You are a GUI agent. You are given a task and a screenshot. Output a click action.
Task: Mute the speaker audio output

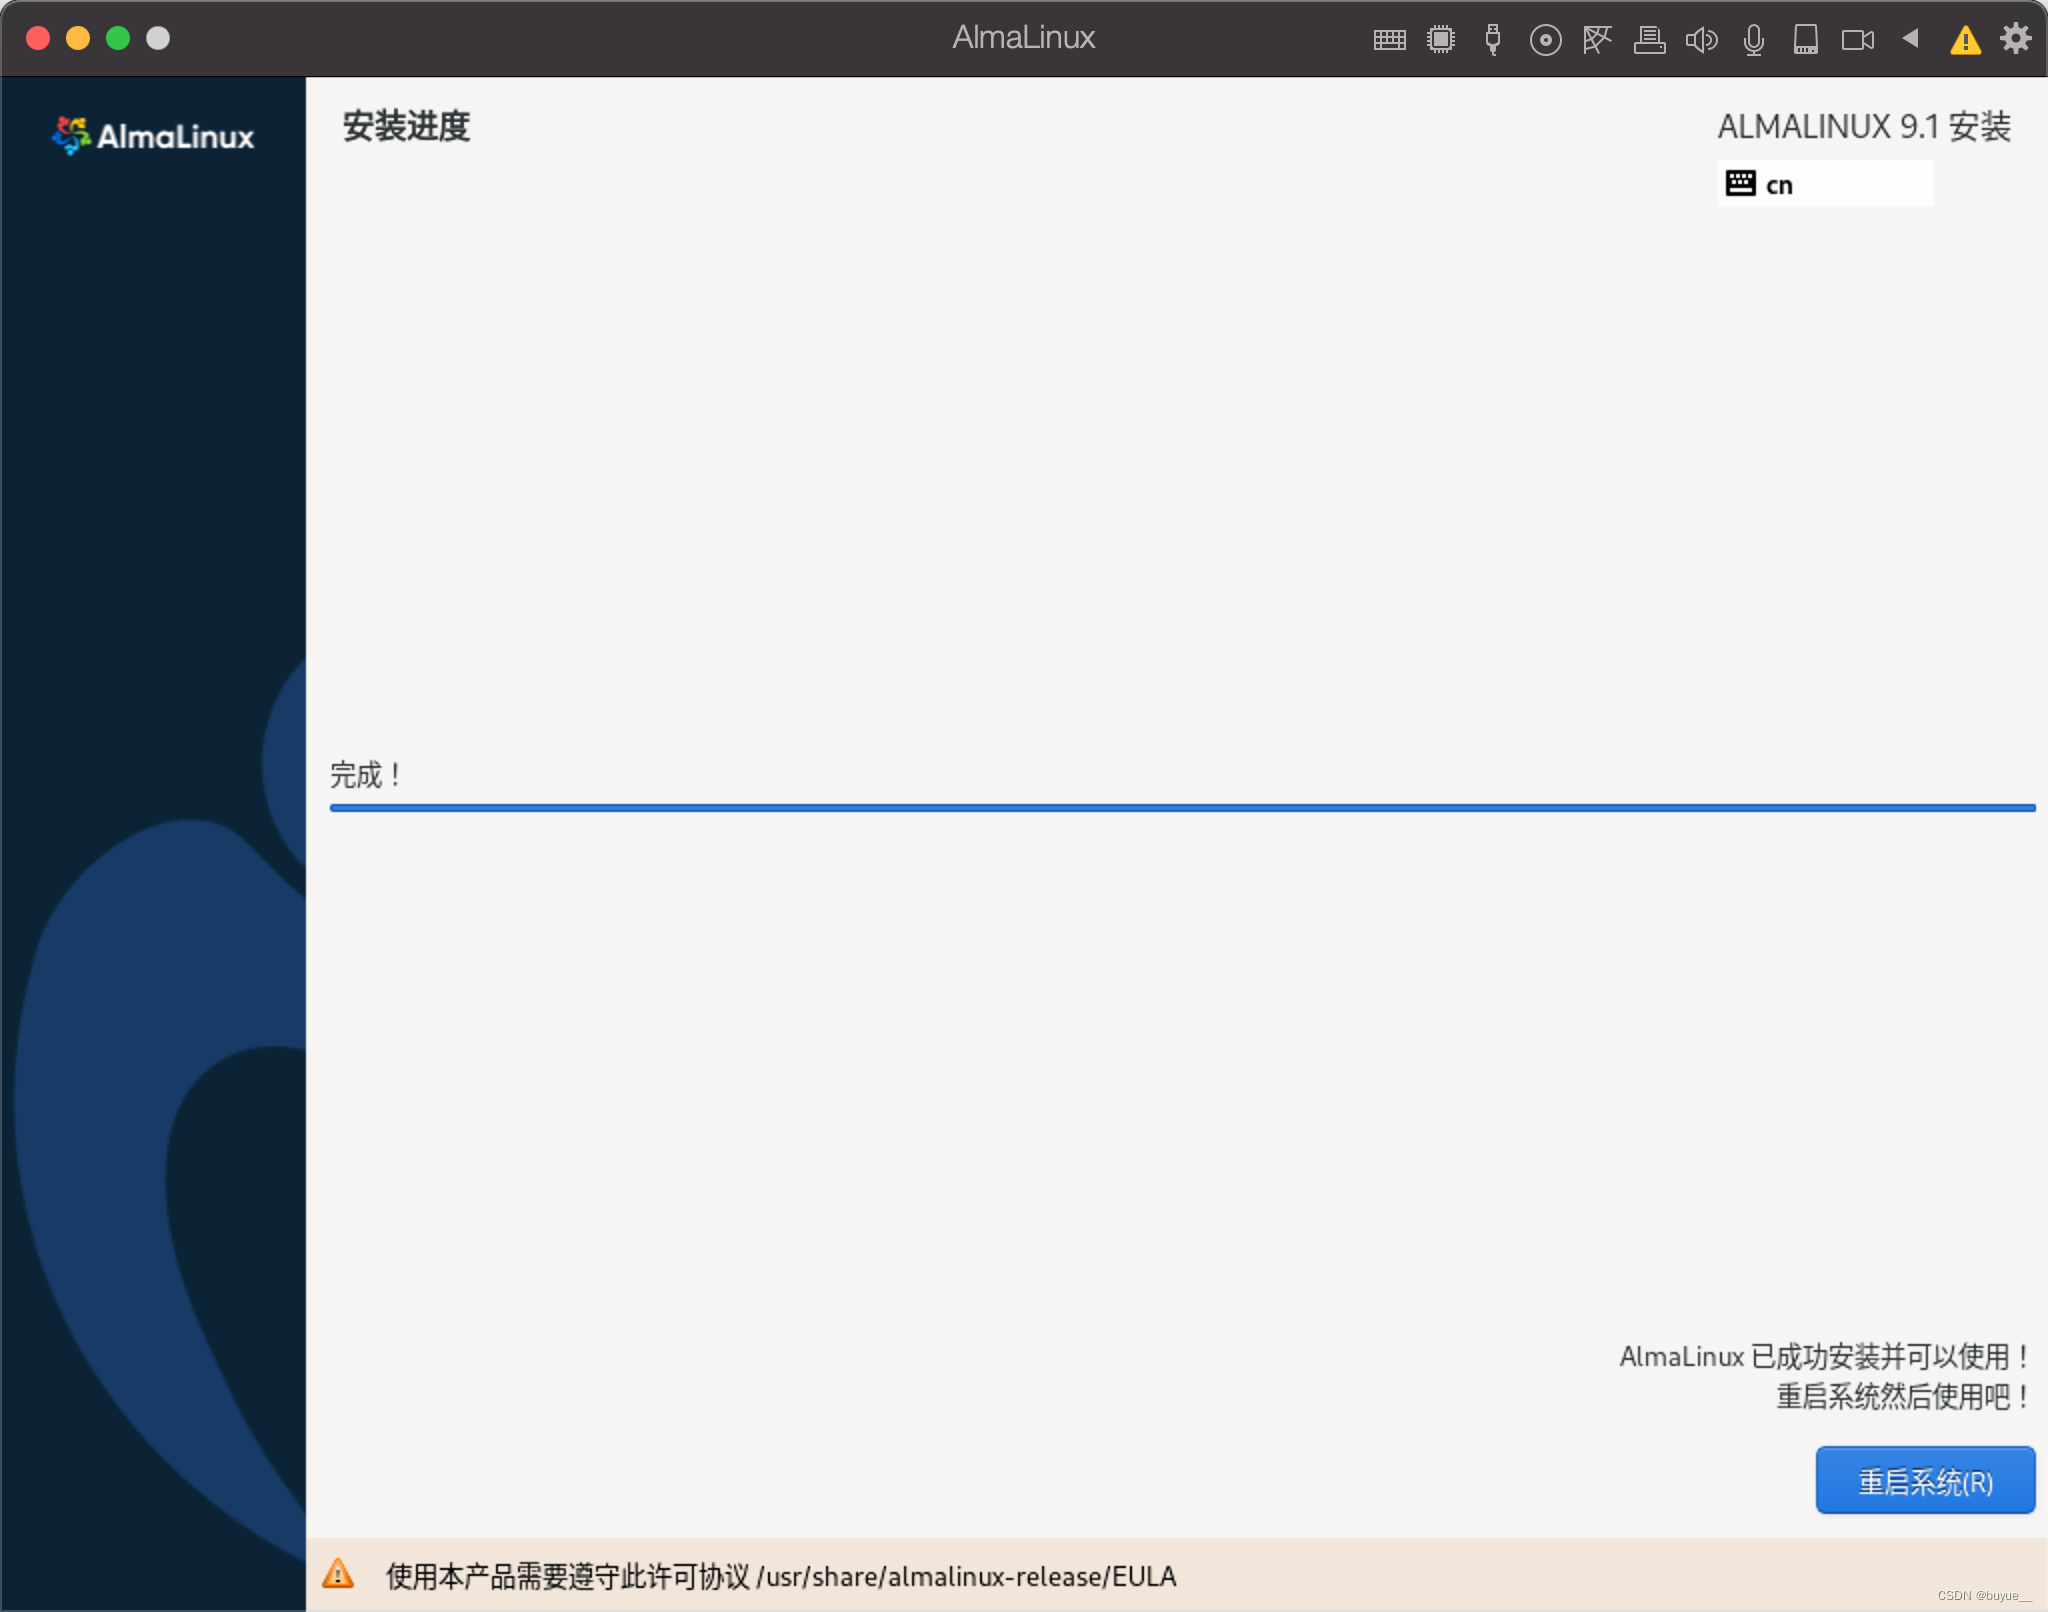[x=1702, y=38]
